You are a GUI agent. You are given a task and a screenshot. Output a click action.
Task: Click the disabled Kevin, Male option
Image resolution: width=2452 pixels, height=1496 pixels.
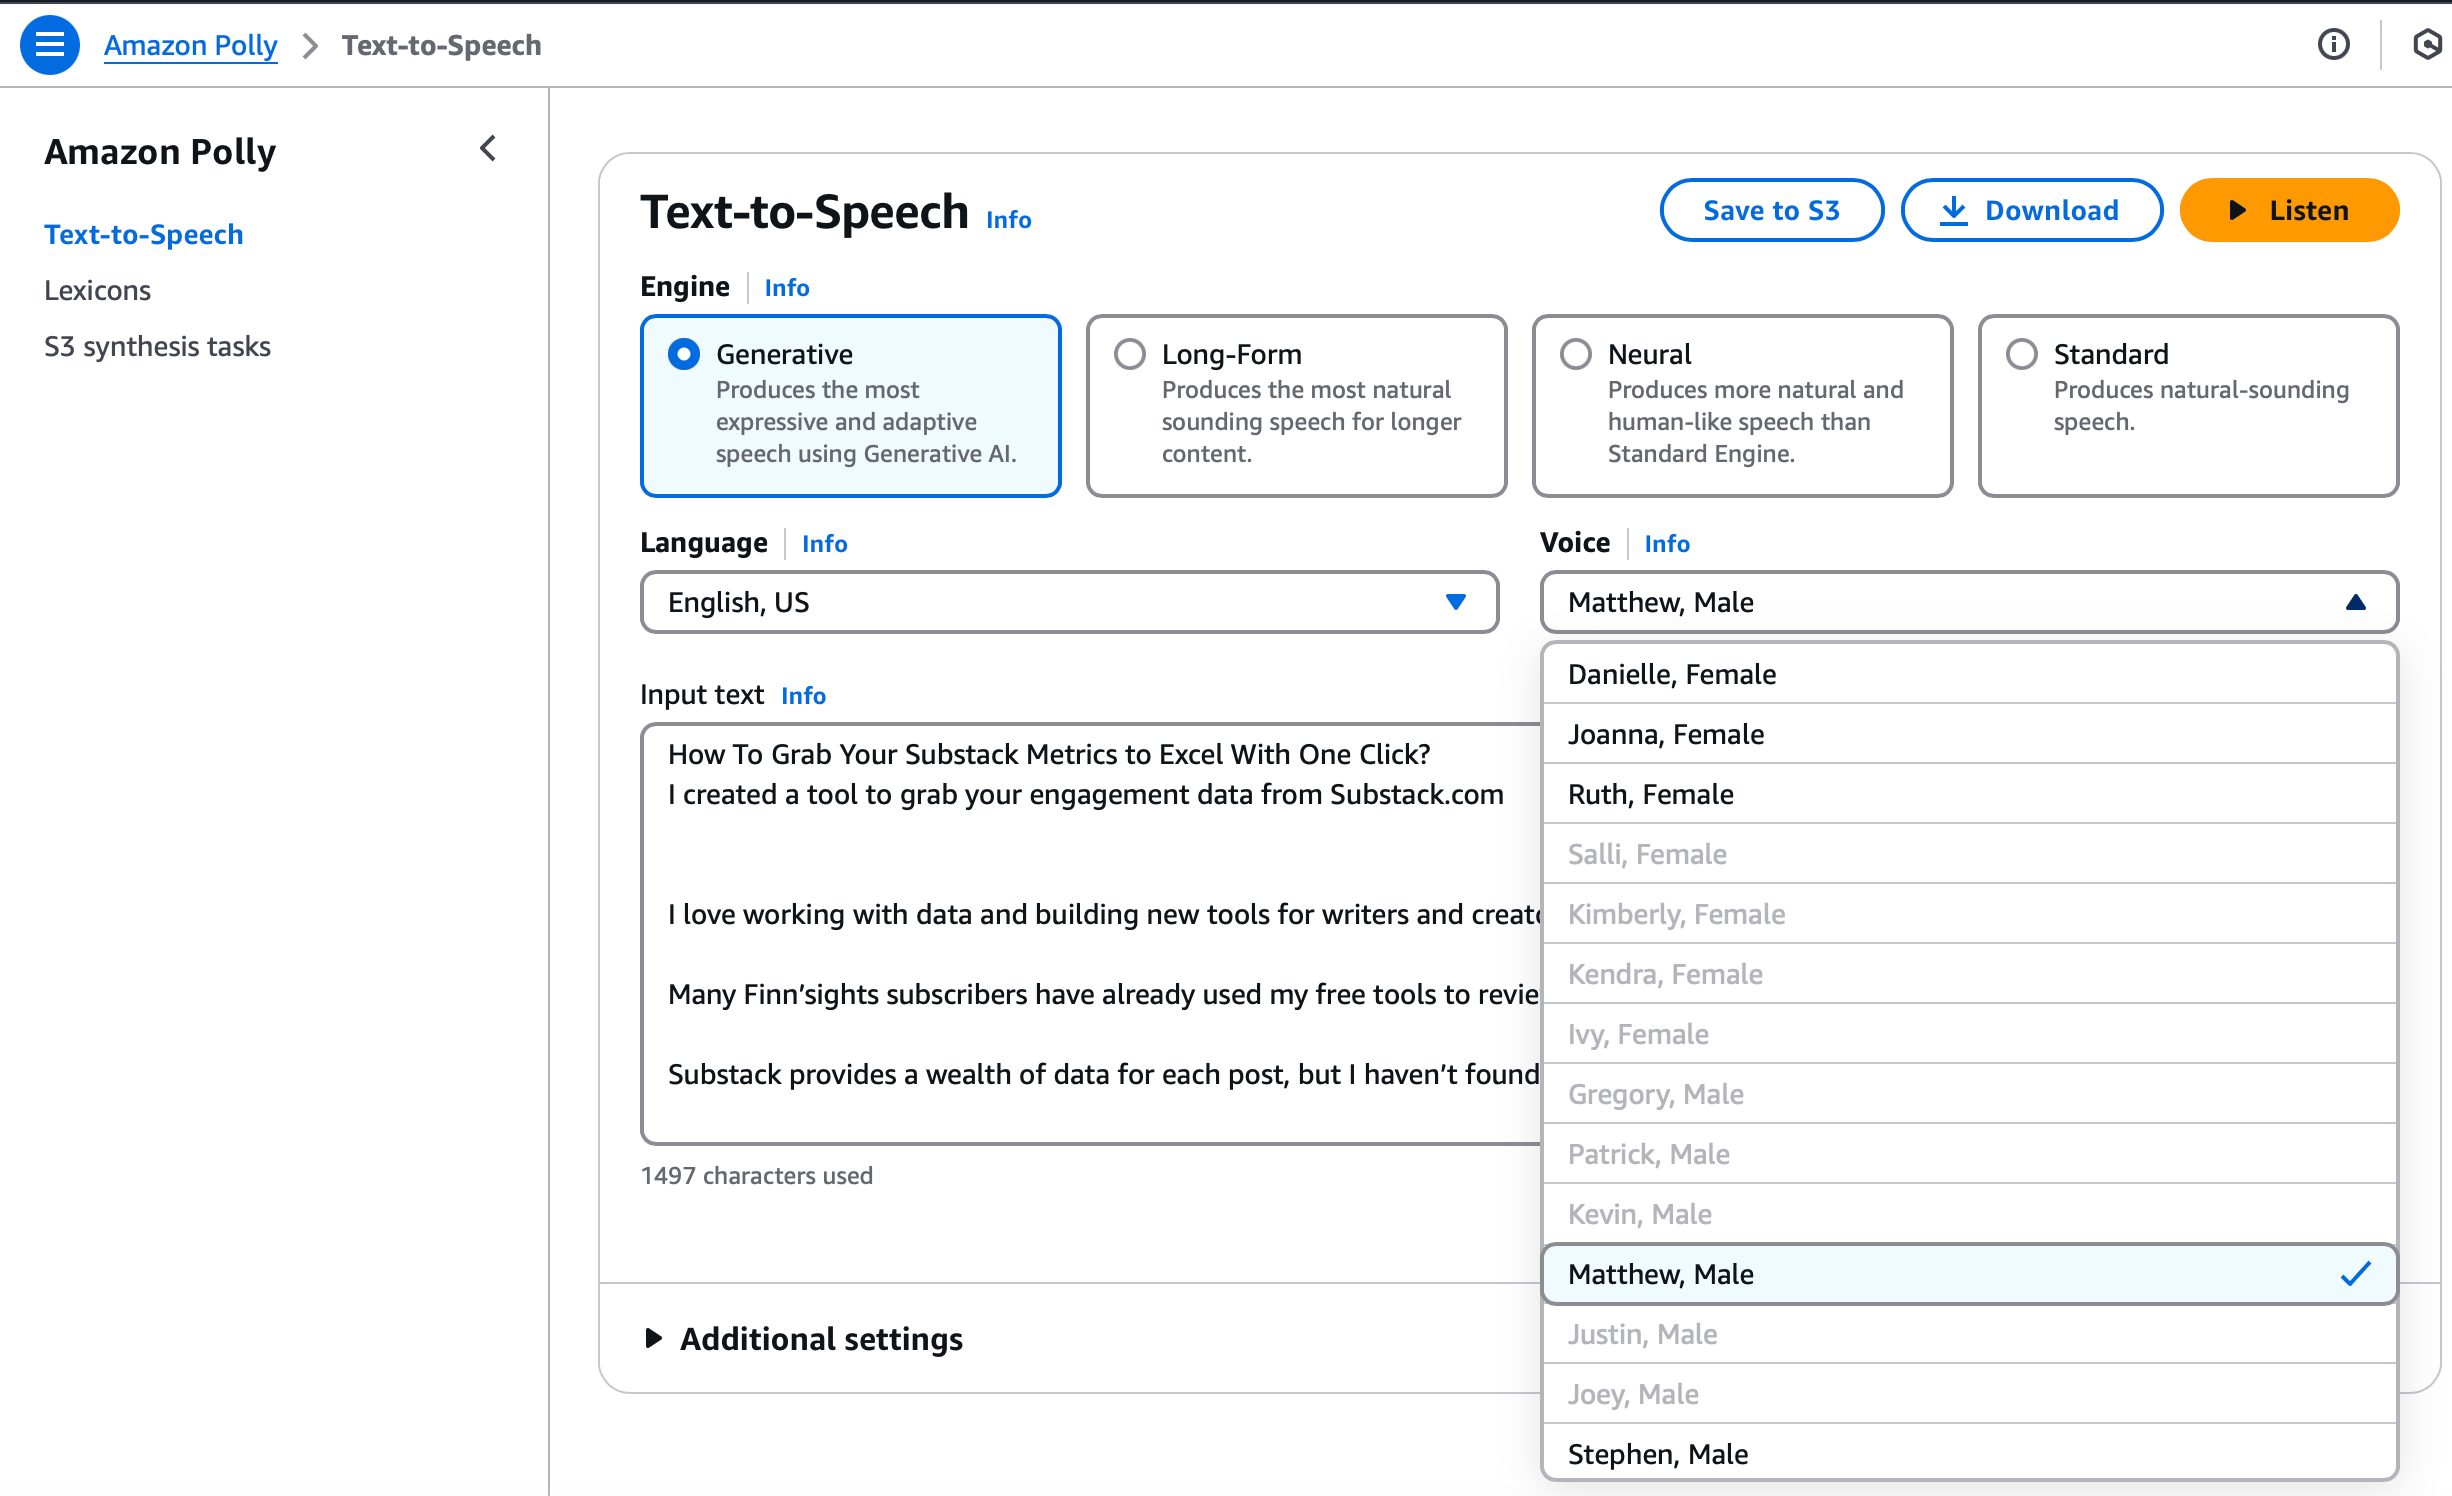[1969, 1214]
